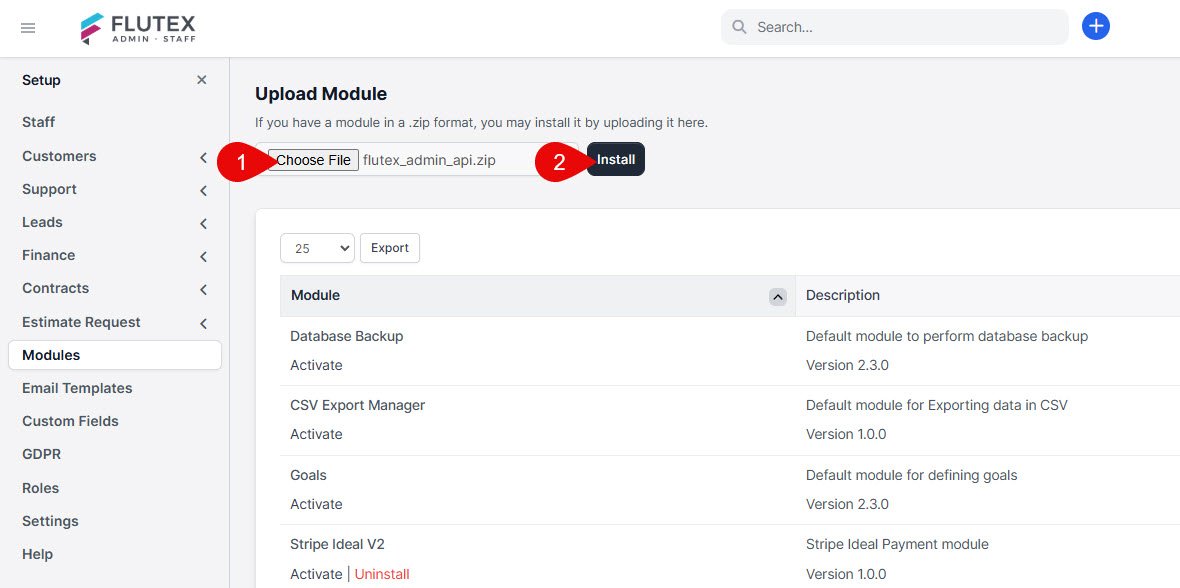Open the 25 entries per page dropdown

[x=317, y=248]
